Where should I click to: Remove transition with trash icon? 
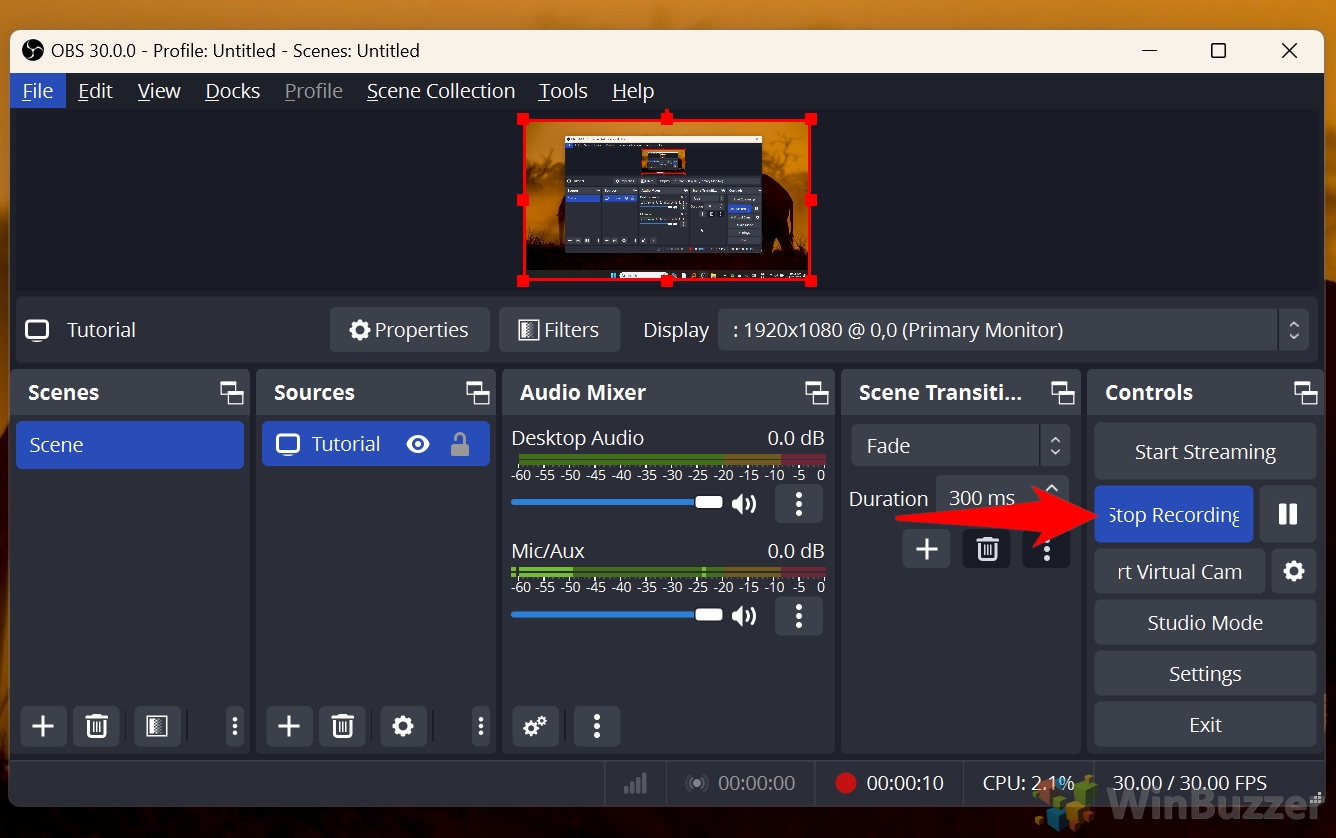pyautogui.click(x=987, y=548)
